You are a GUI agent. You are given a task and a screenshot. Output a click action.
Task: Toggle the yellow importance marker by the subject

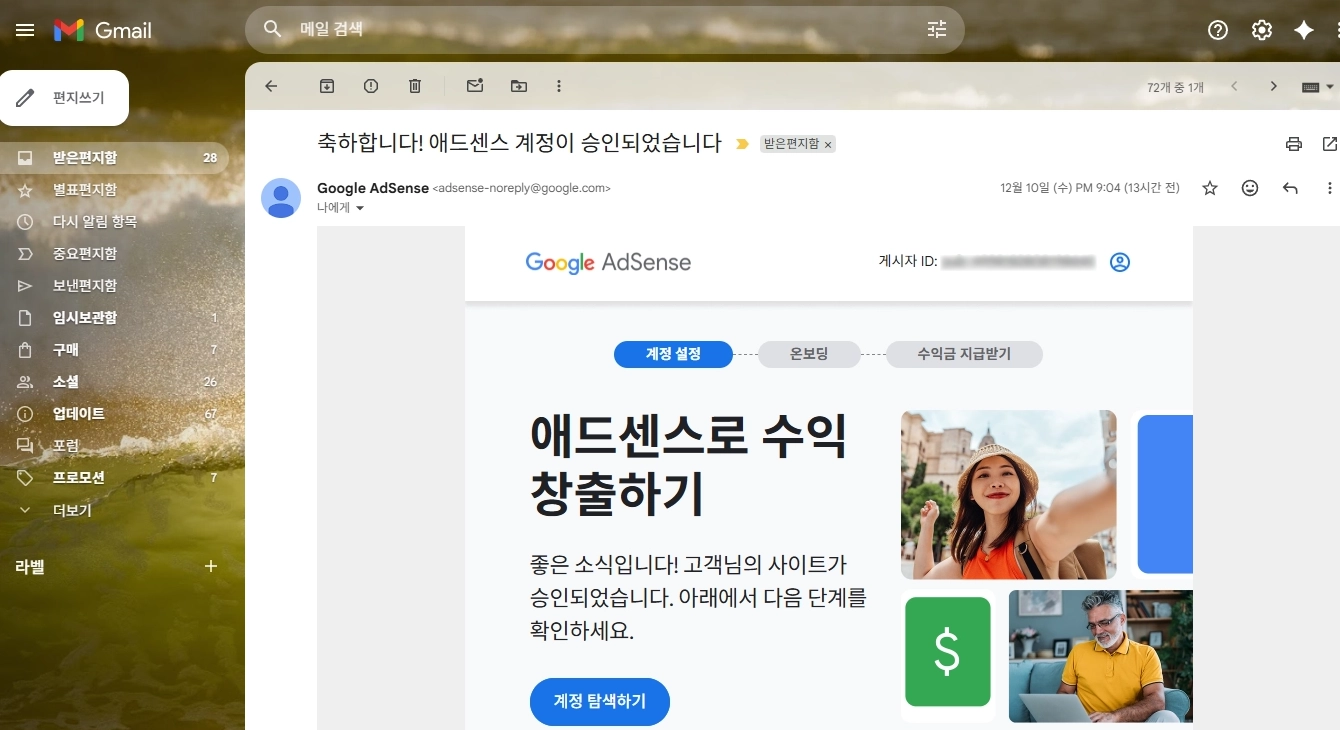click(742, 144)
